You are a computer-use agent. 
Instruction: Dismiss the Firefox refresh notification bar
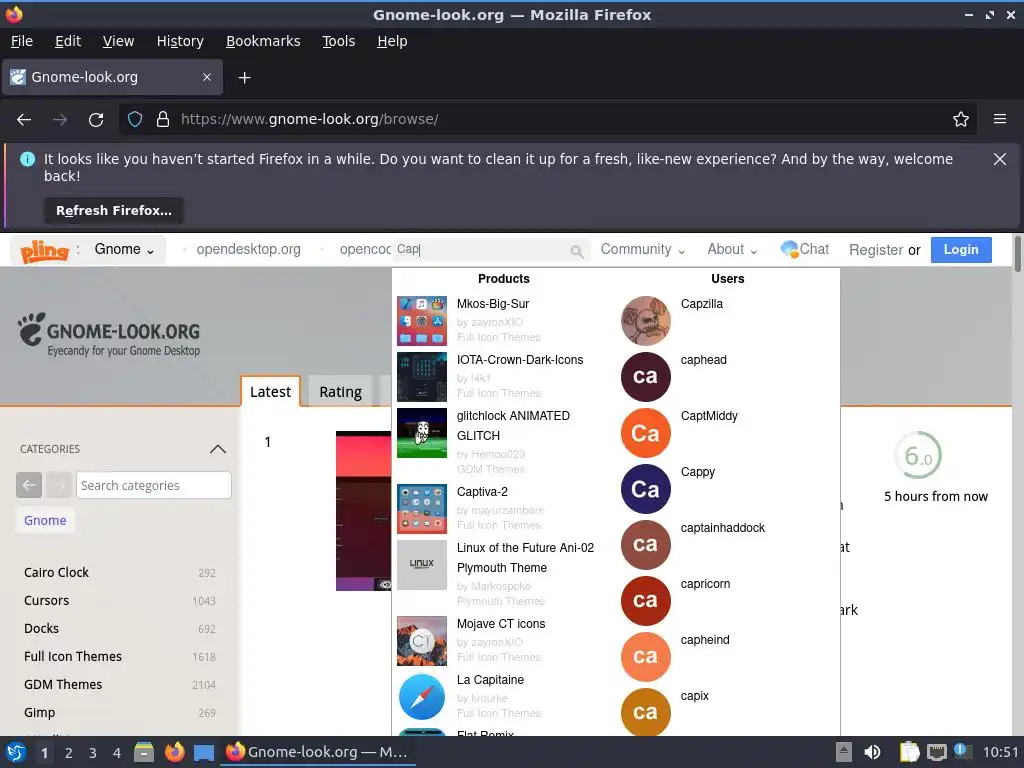(x=1000, y=159)
